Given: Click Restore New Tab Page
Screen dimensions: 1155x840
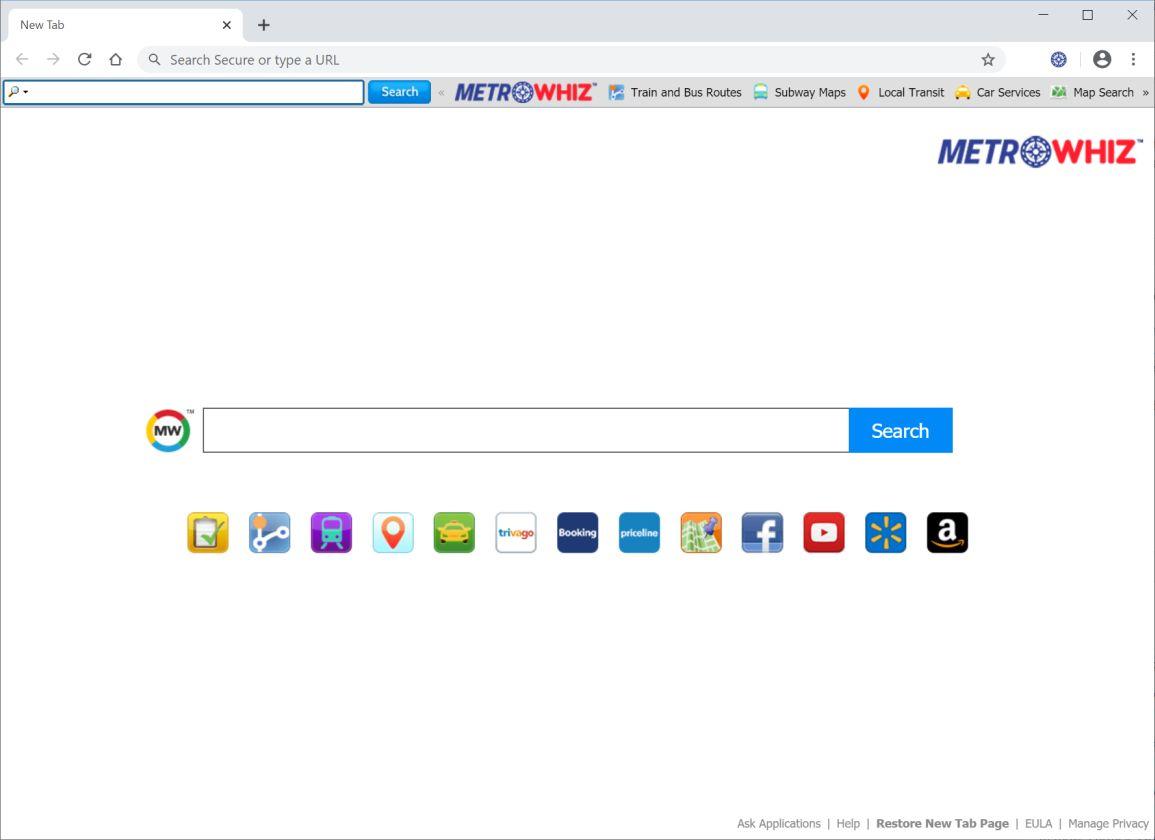Looking at the screenshot, I should [942, 823].
